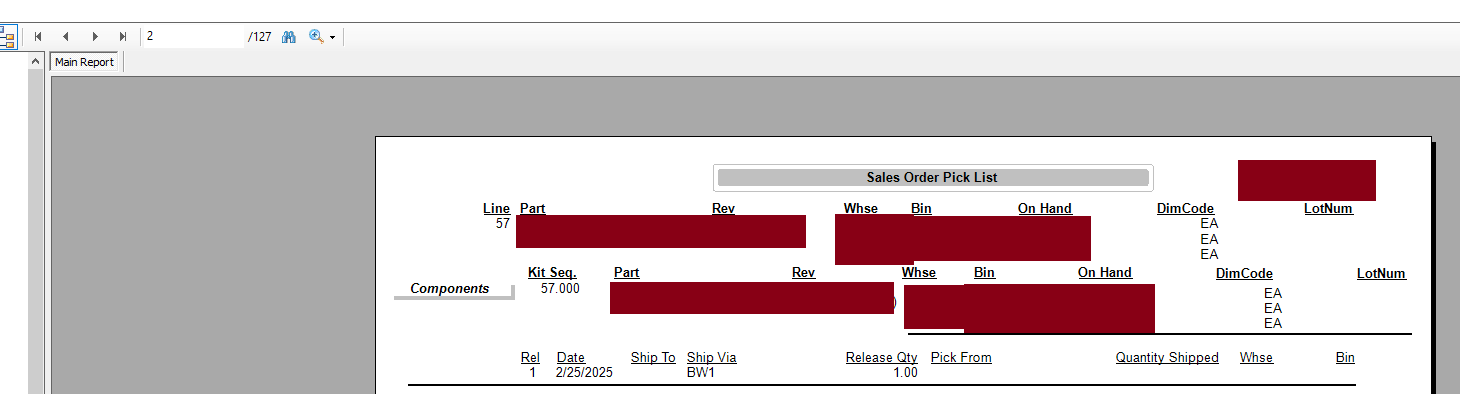Click the zoom magnifier icon

tap(316, 37)
